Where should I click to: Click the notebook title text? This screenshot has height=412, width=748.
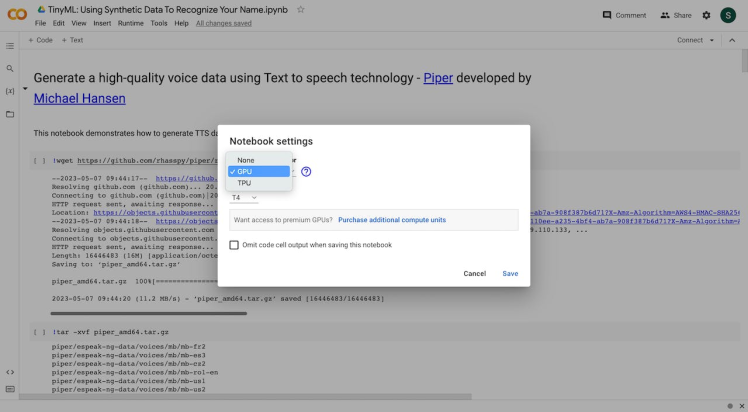168,10
